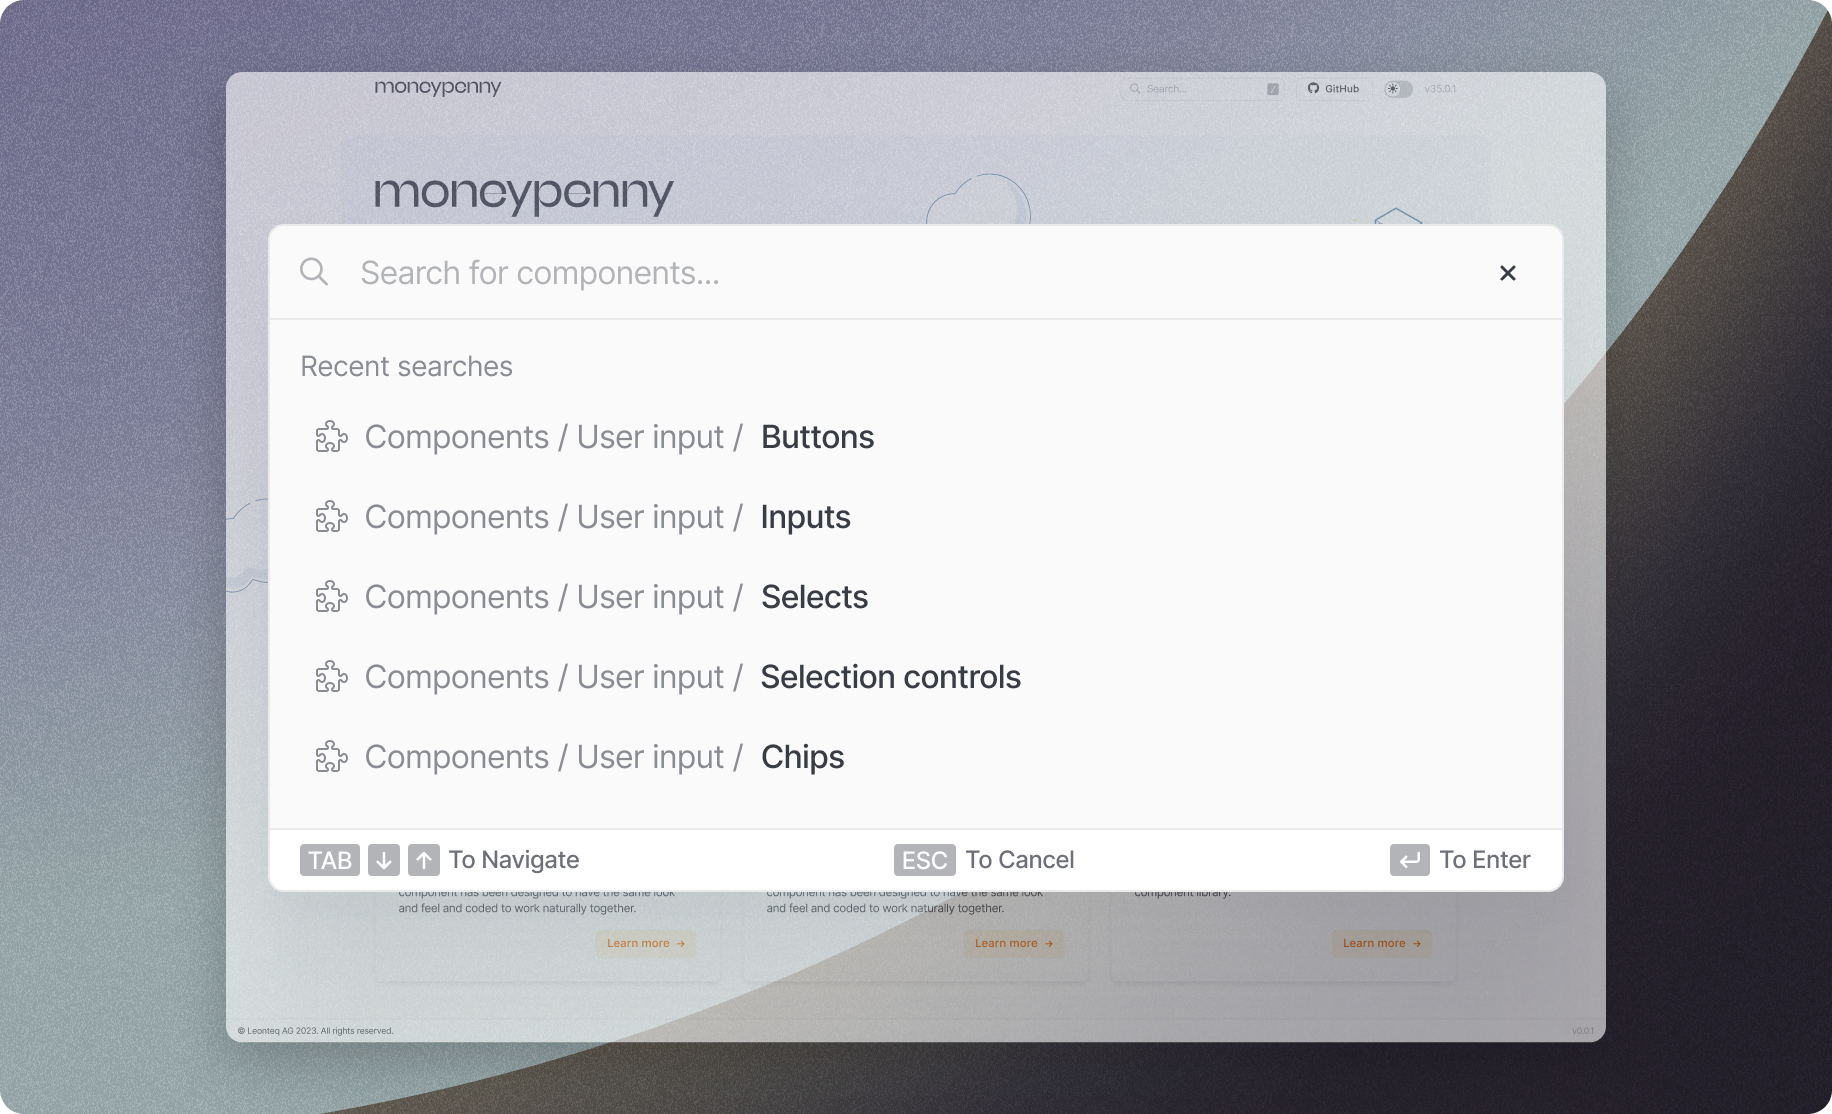Viewport: 1832px width, 1114px height.
Task: Dismiss the search dialog with the X
Action: click(x=1507, y=272)
